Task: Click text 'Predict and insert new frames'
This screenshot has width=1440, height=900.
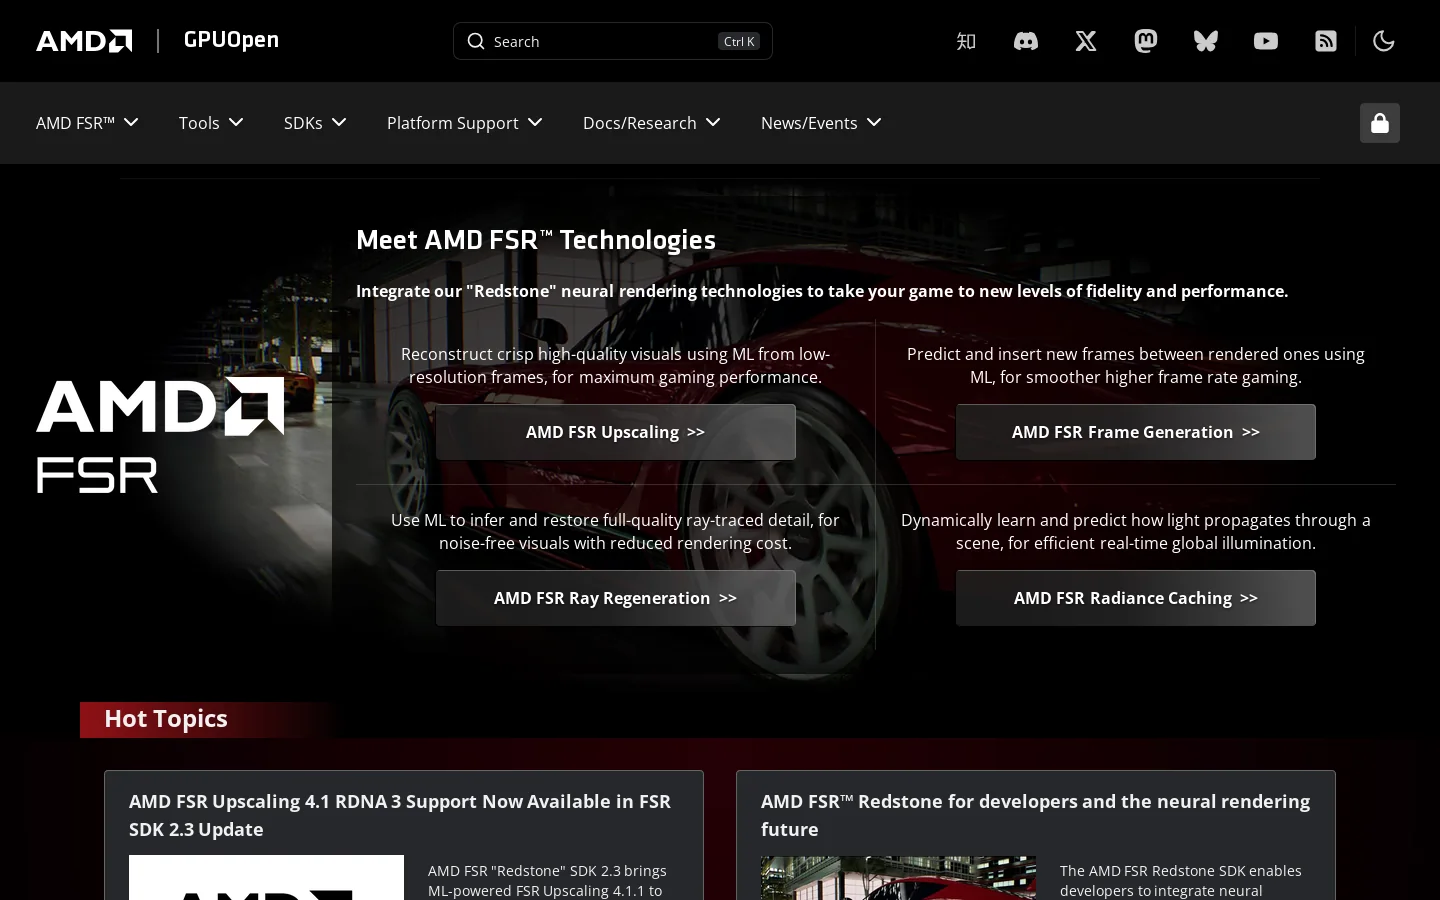Action: coord(1018,354)
